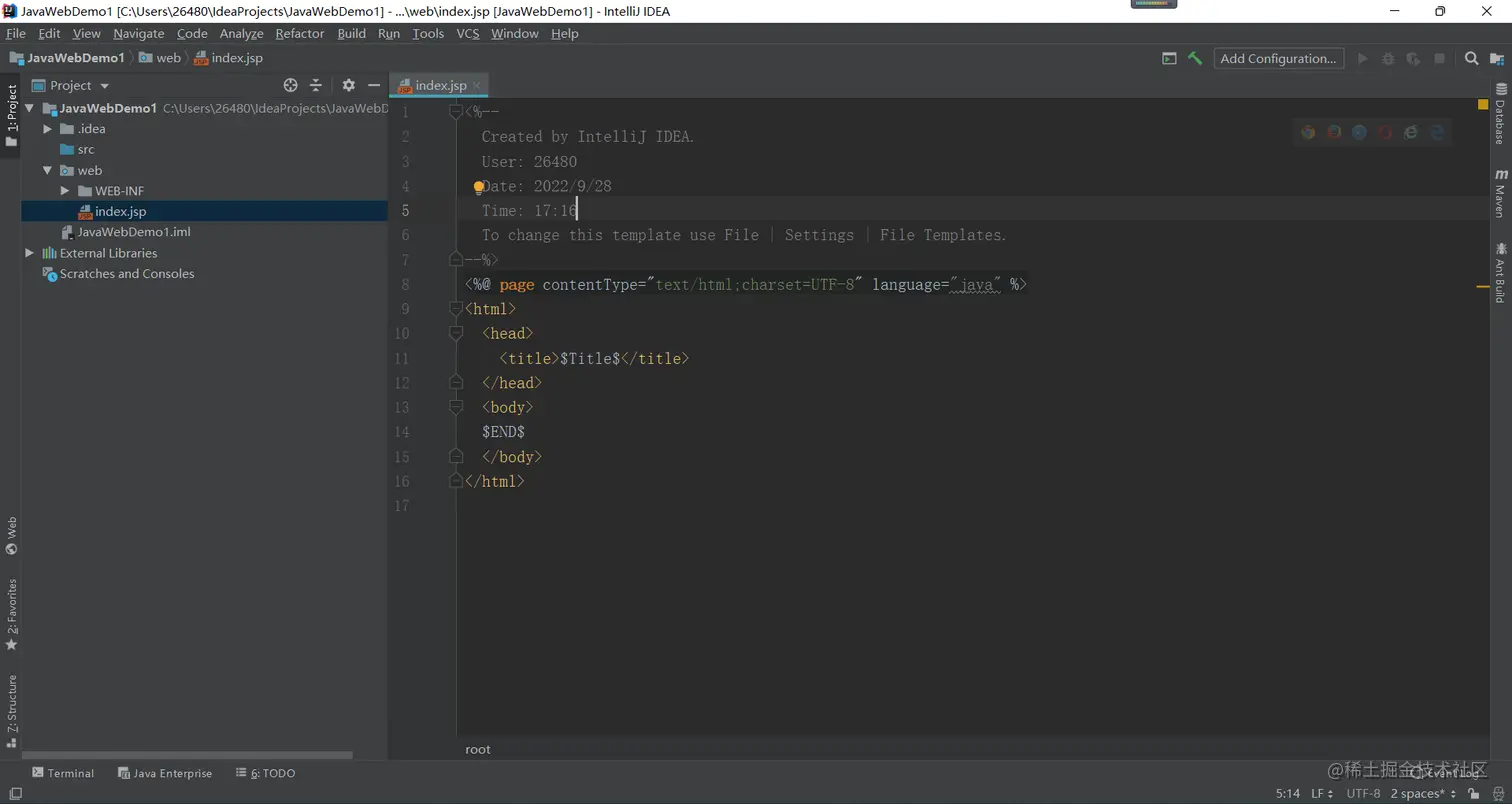Open the Ant Build tool window

[x=1500, y=272]
